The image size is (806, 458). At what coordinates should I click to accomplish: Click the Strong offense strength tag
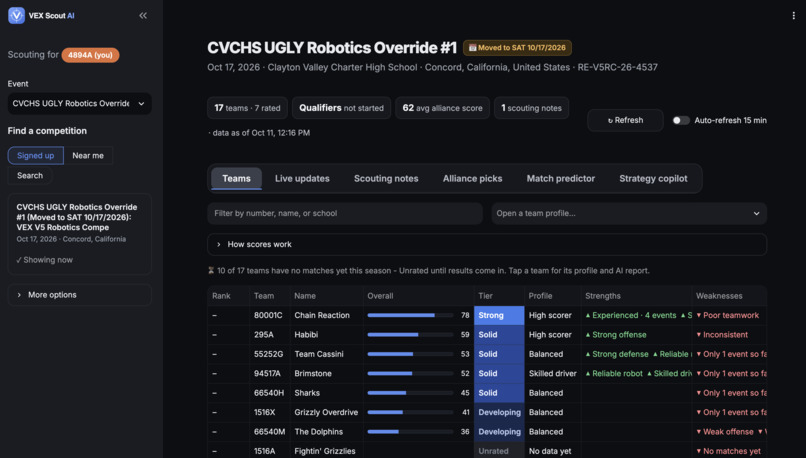tap(616, 335)
